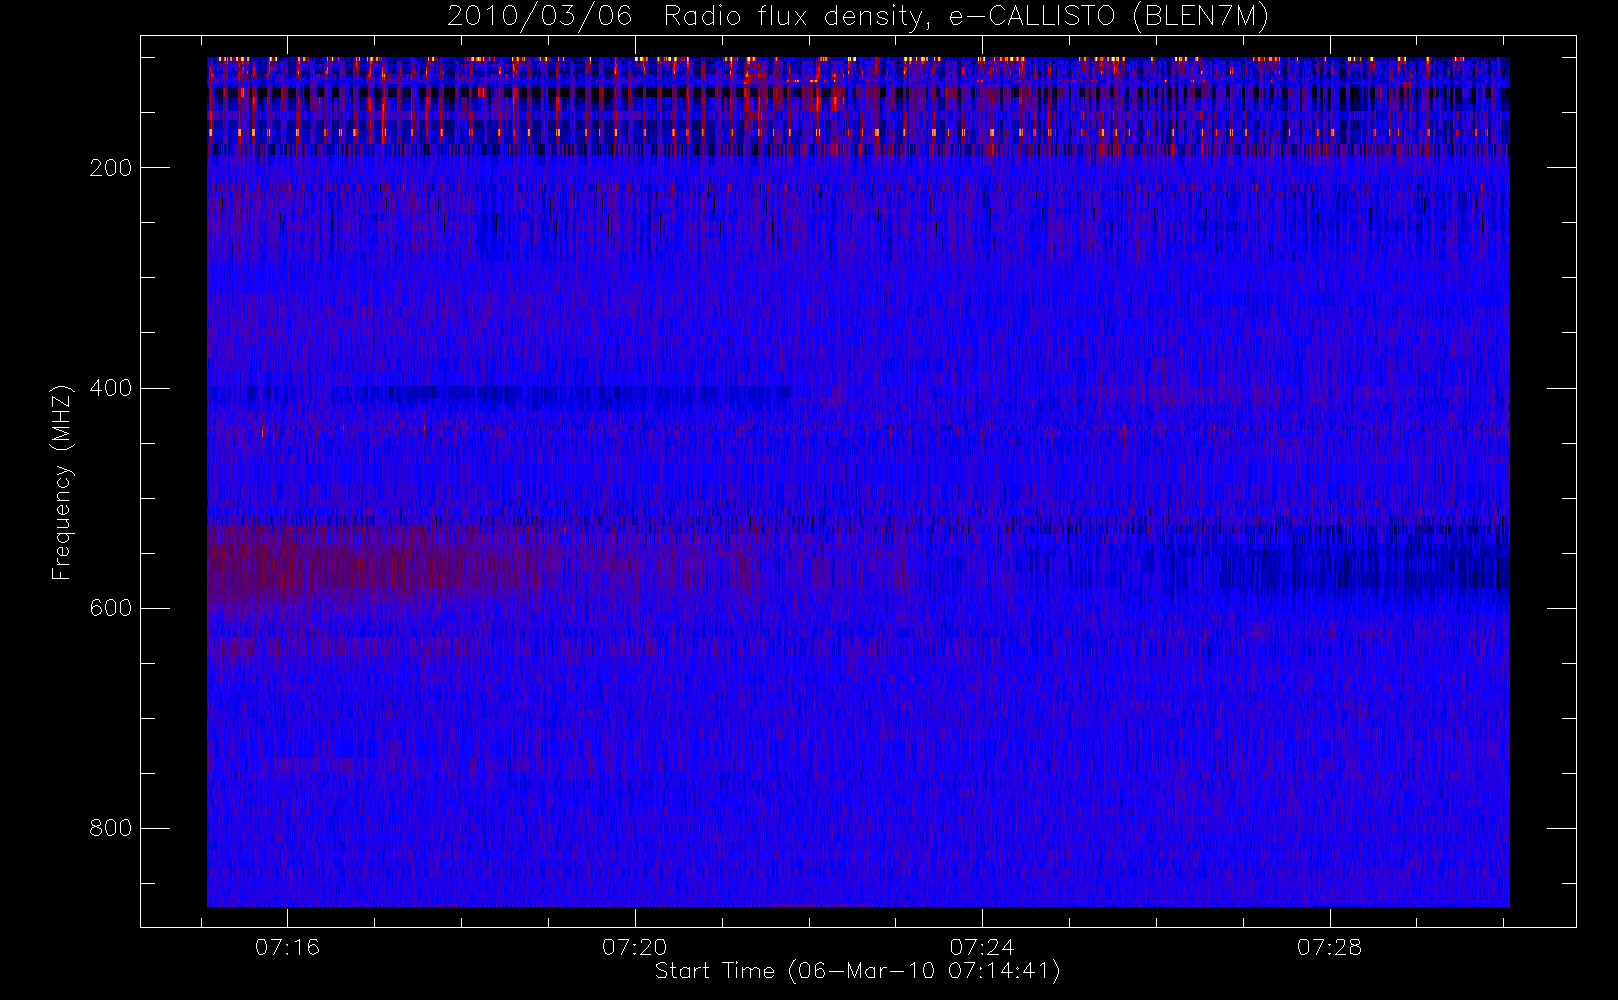Image resolution: width=1618 pixels, height=1000 pixels.
Task: Click the 800 frequency tick label
Action: [x=110, y=828]
